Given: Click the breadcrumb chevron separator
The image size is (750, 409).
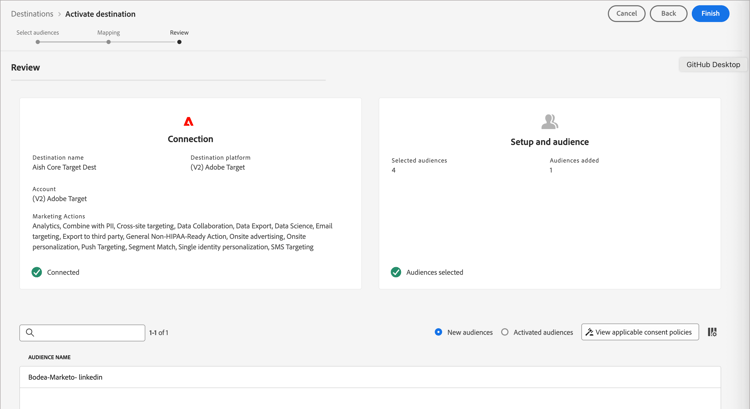Looking at the screenshot, I should point(59,14).
